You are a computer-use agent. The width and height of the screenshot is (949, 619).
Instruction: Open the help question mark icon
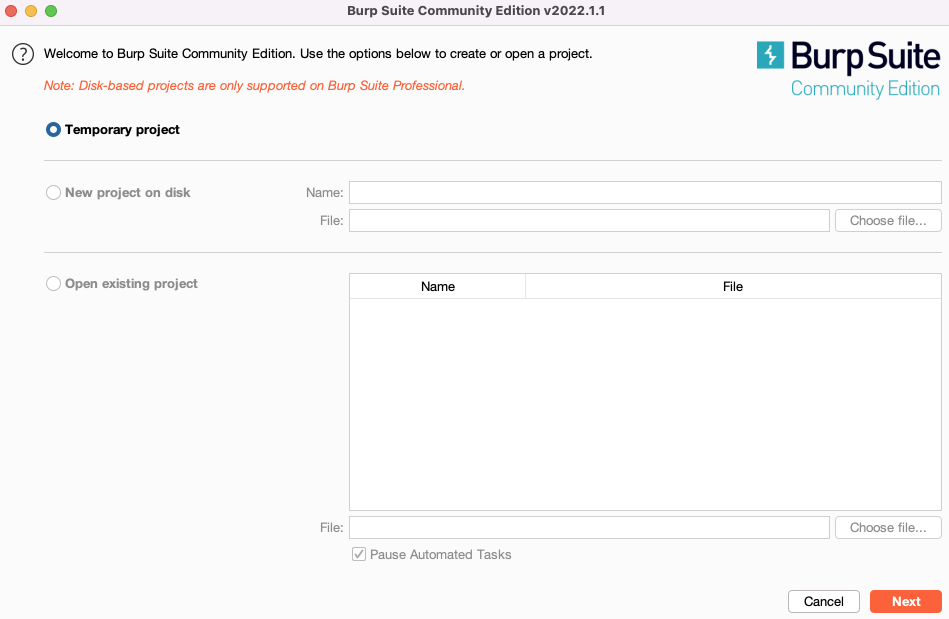[x=22, y=54]
